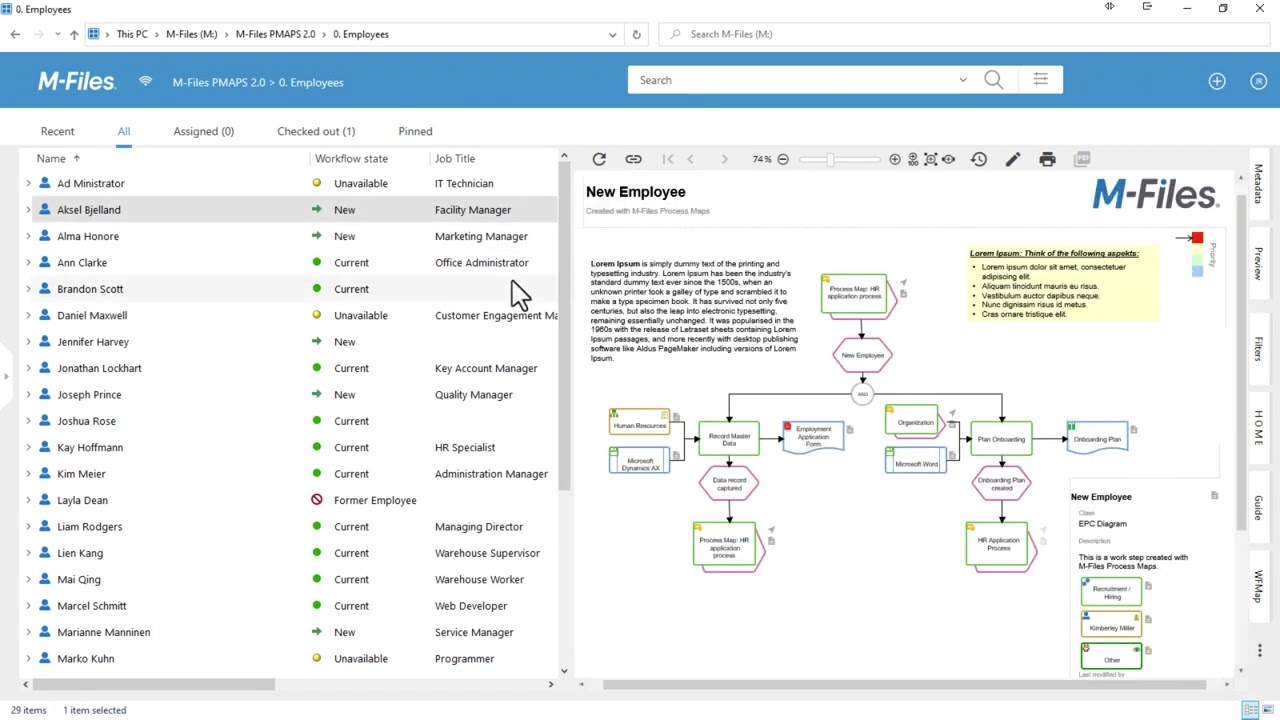Fit preview to page icon
Image resolution: width=1280 pixels, height=720 pixels.
(x=930, y=159)
